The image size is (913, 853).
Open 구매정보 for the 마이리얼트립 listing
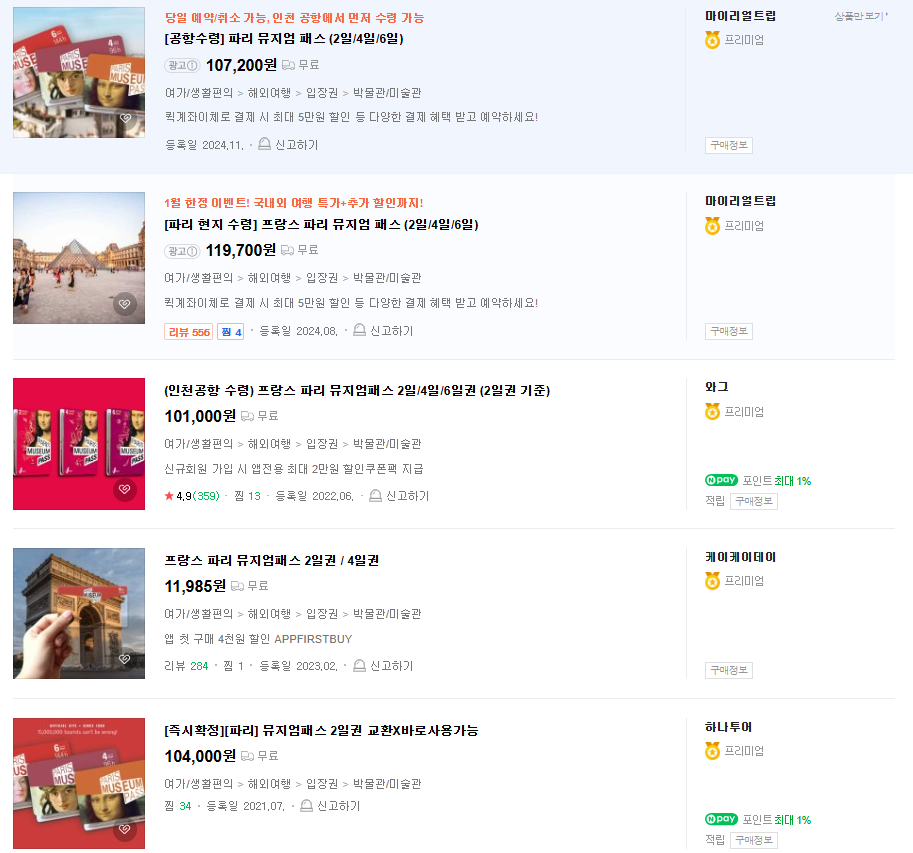727,145
